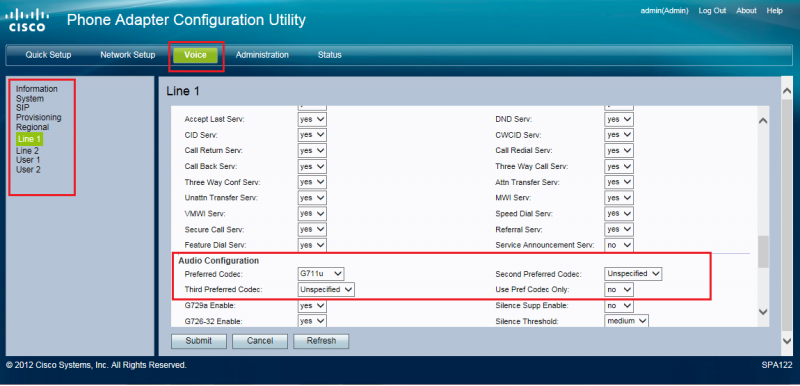Open the Secure Call Serv dropdown

click(x=312, y=229)
